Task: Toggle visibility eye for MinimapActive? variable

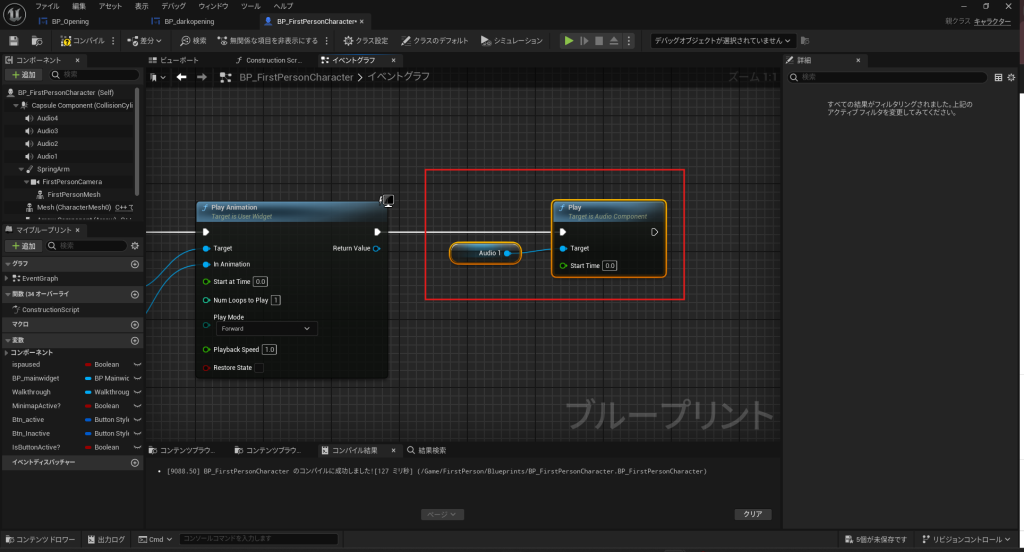Action: point(138,406)
